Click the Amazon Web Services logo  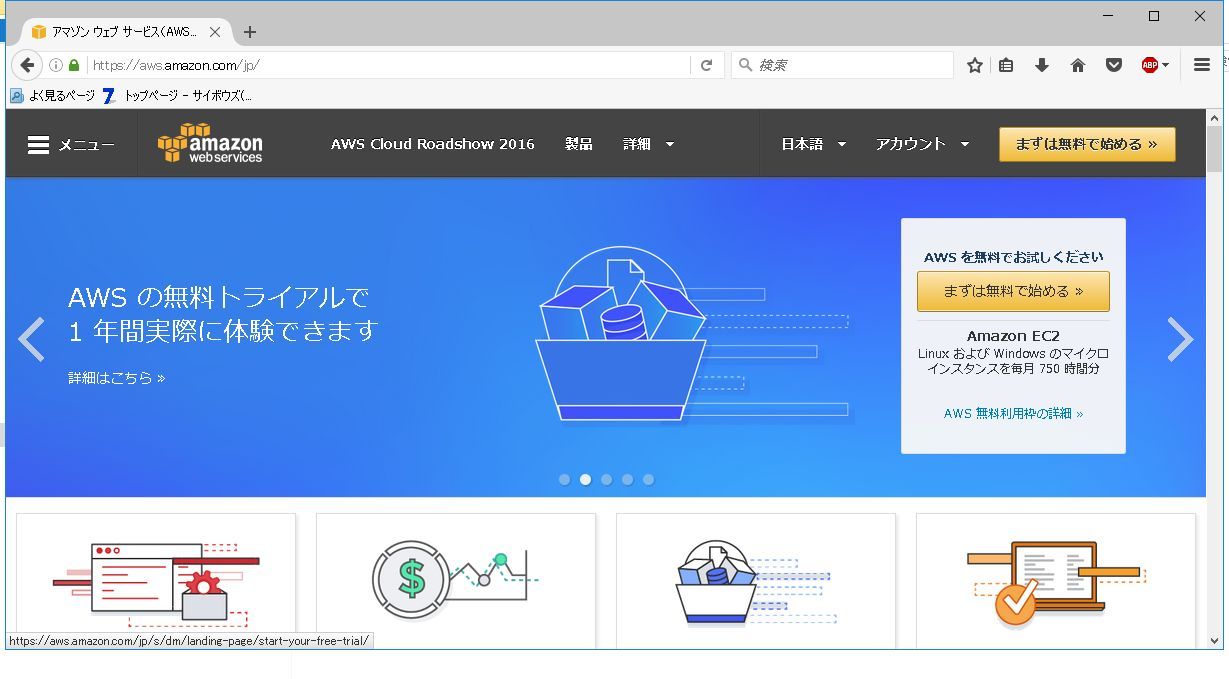(x=210, y=143)
